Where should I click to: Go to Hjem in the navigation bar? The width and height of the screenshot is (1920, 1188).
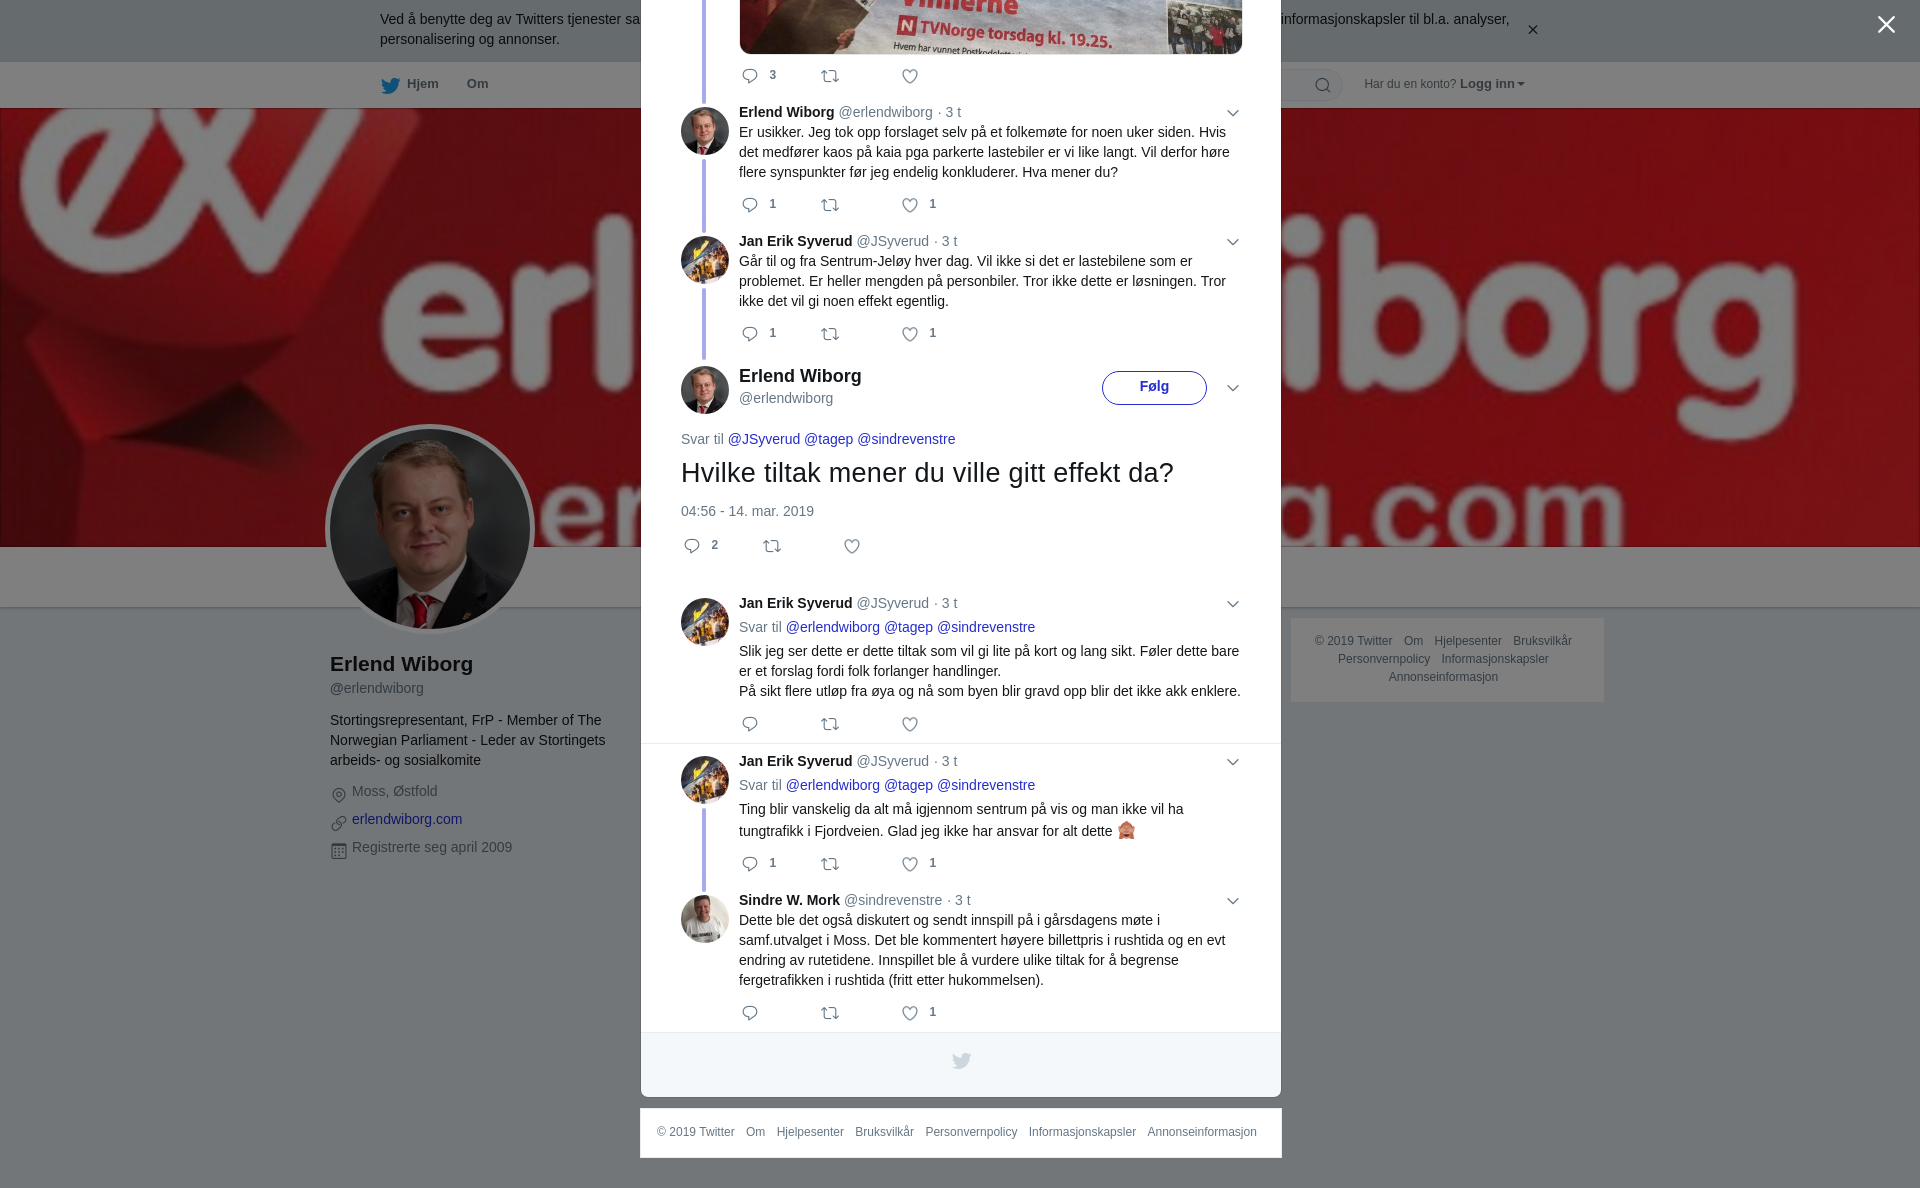pyautogui.click(x=410, y=84)
